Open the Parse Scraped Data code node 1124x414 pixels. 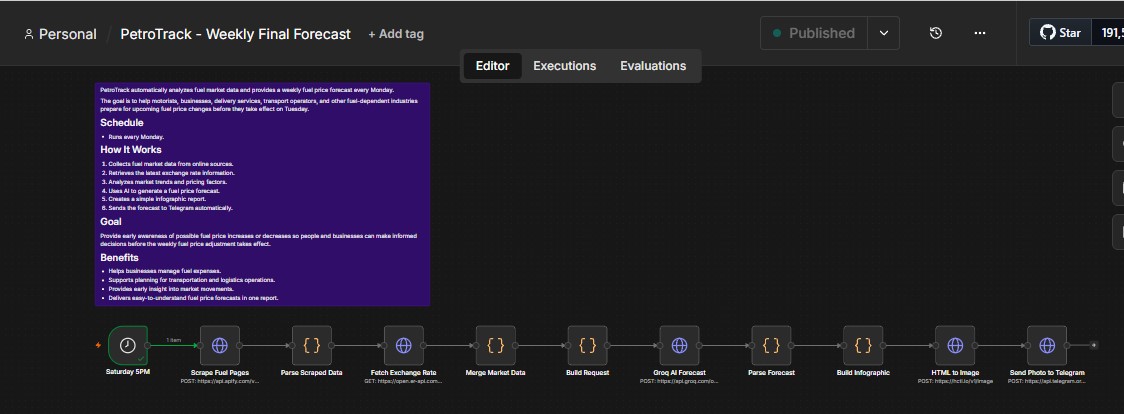(x=311, y=345)
